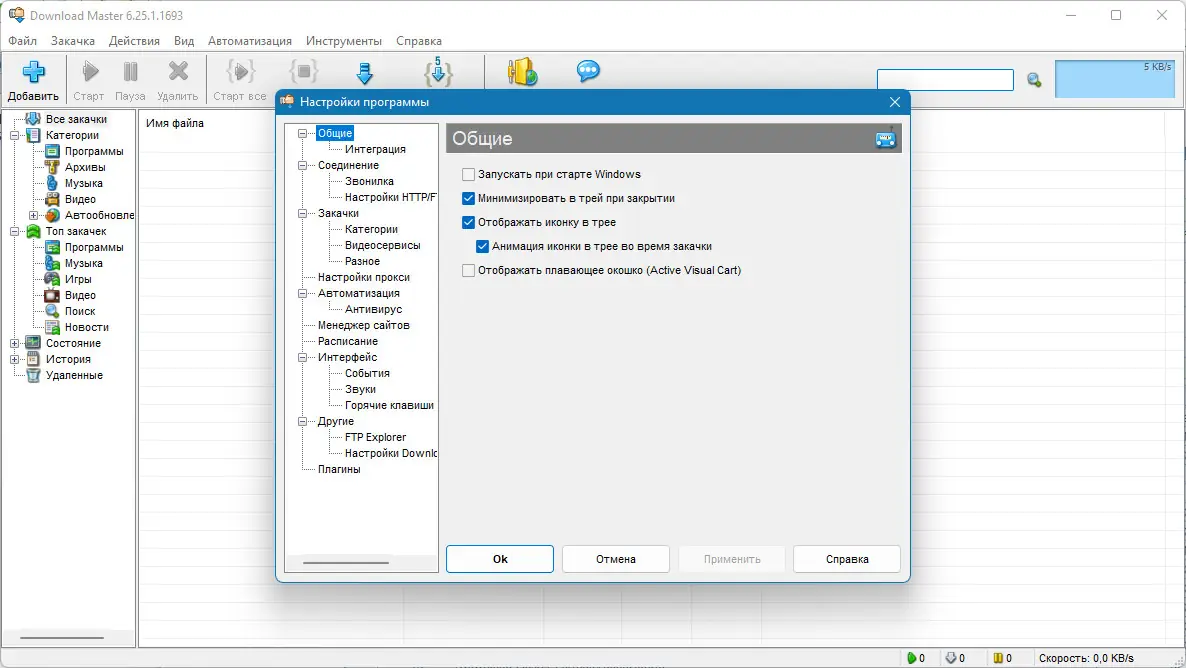Click the History tree icon
The height and width of the screenshot is (668, 1186).
(x=33, y=359)
